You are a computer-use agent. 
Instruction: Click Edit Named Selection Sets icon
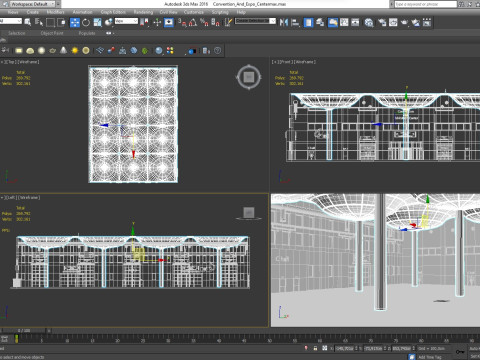228,22
